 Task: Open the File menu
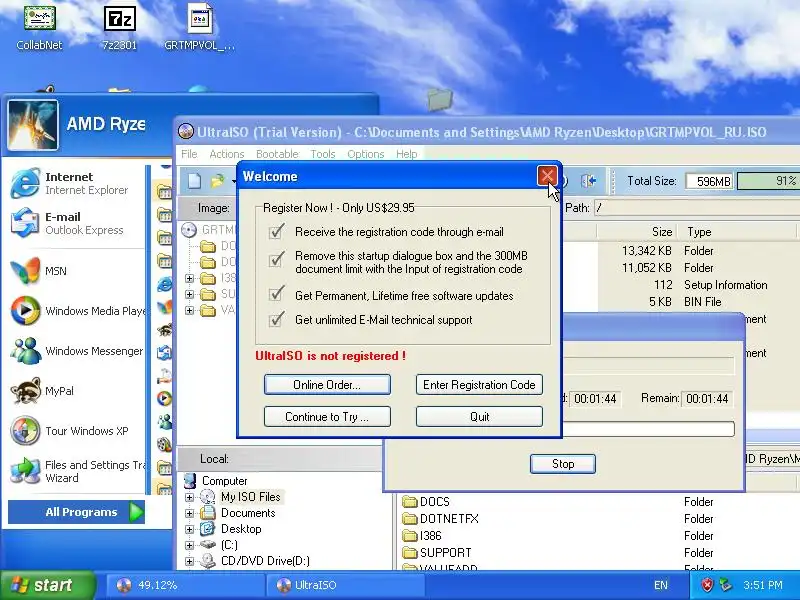[x=189, y=154]
